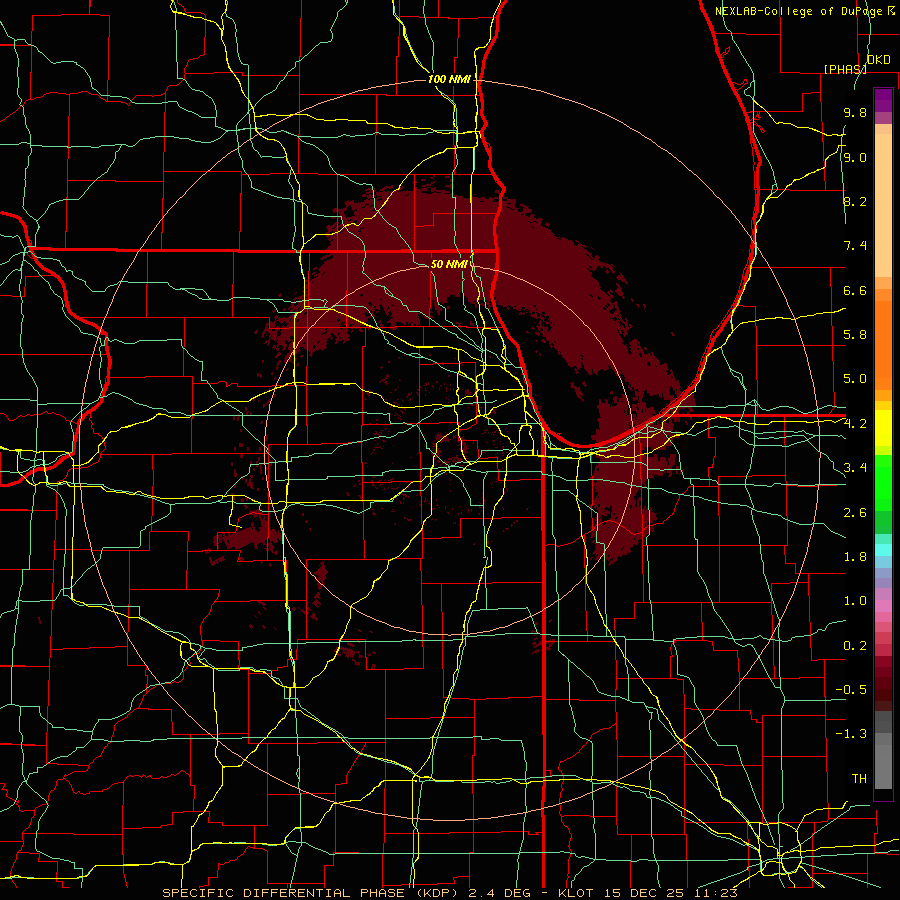Click the 100 NMI range ring label

click(x=449, y=79)
